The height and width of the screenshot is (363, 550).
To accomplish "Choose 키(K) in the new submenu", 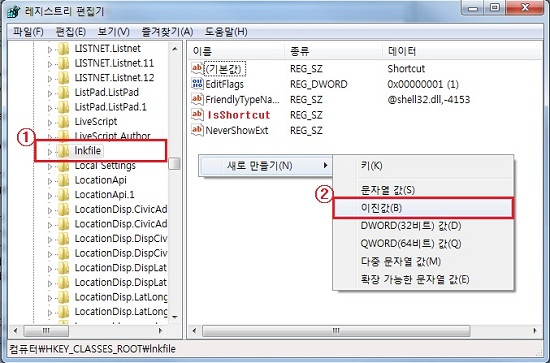I will (423, 166).
